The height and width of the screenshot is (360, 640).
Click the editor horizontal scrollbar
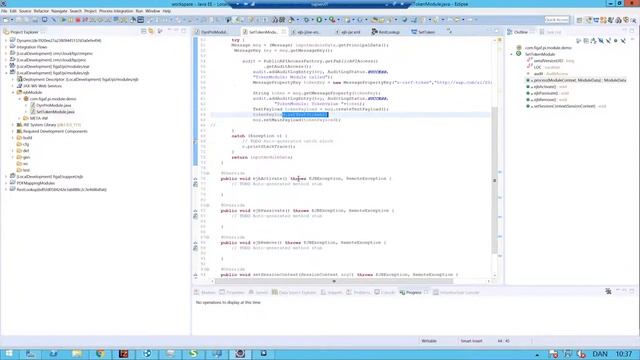[x=334, y=281]
